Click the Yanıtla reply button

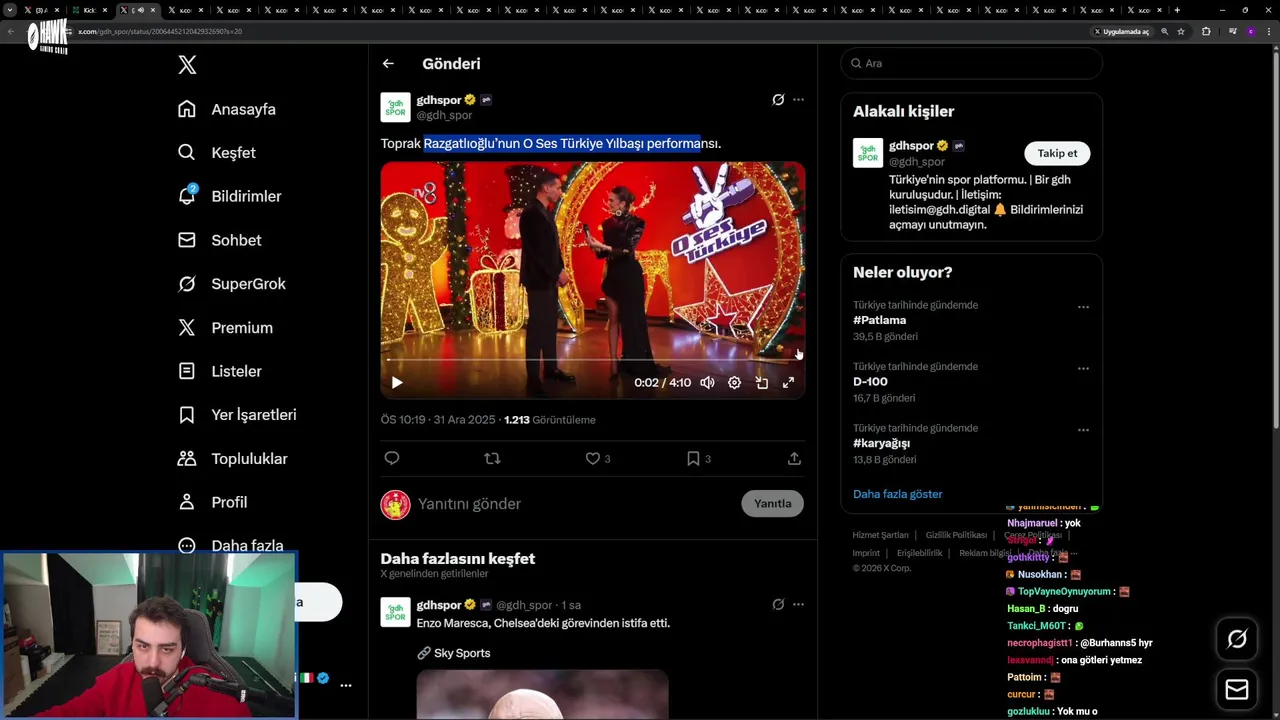click(772, 503)
